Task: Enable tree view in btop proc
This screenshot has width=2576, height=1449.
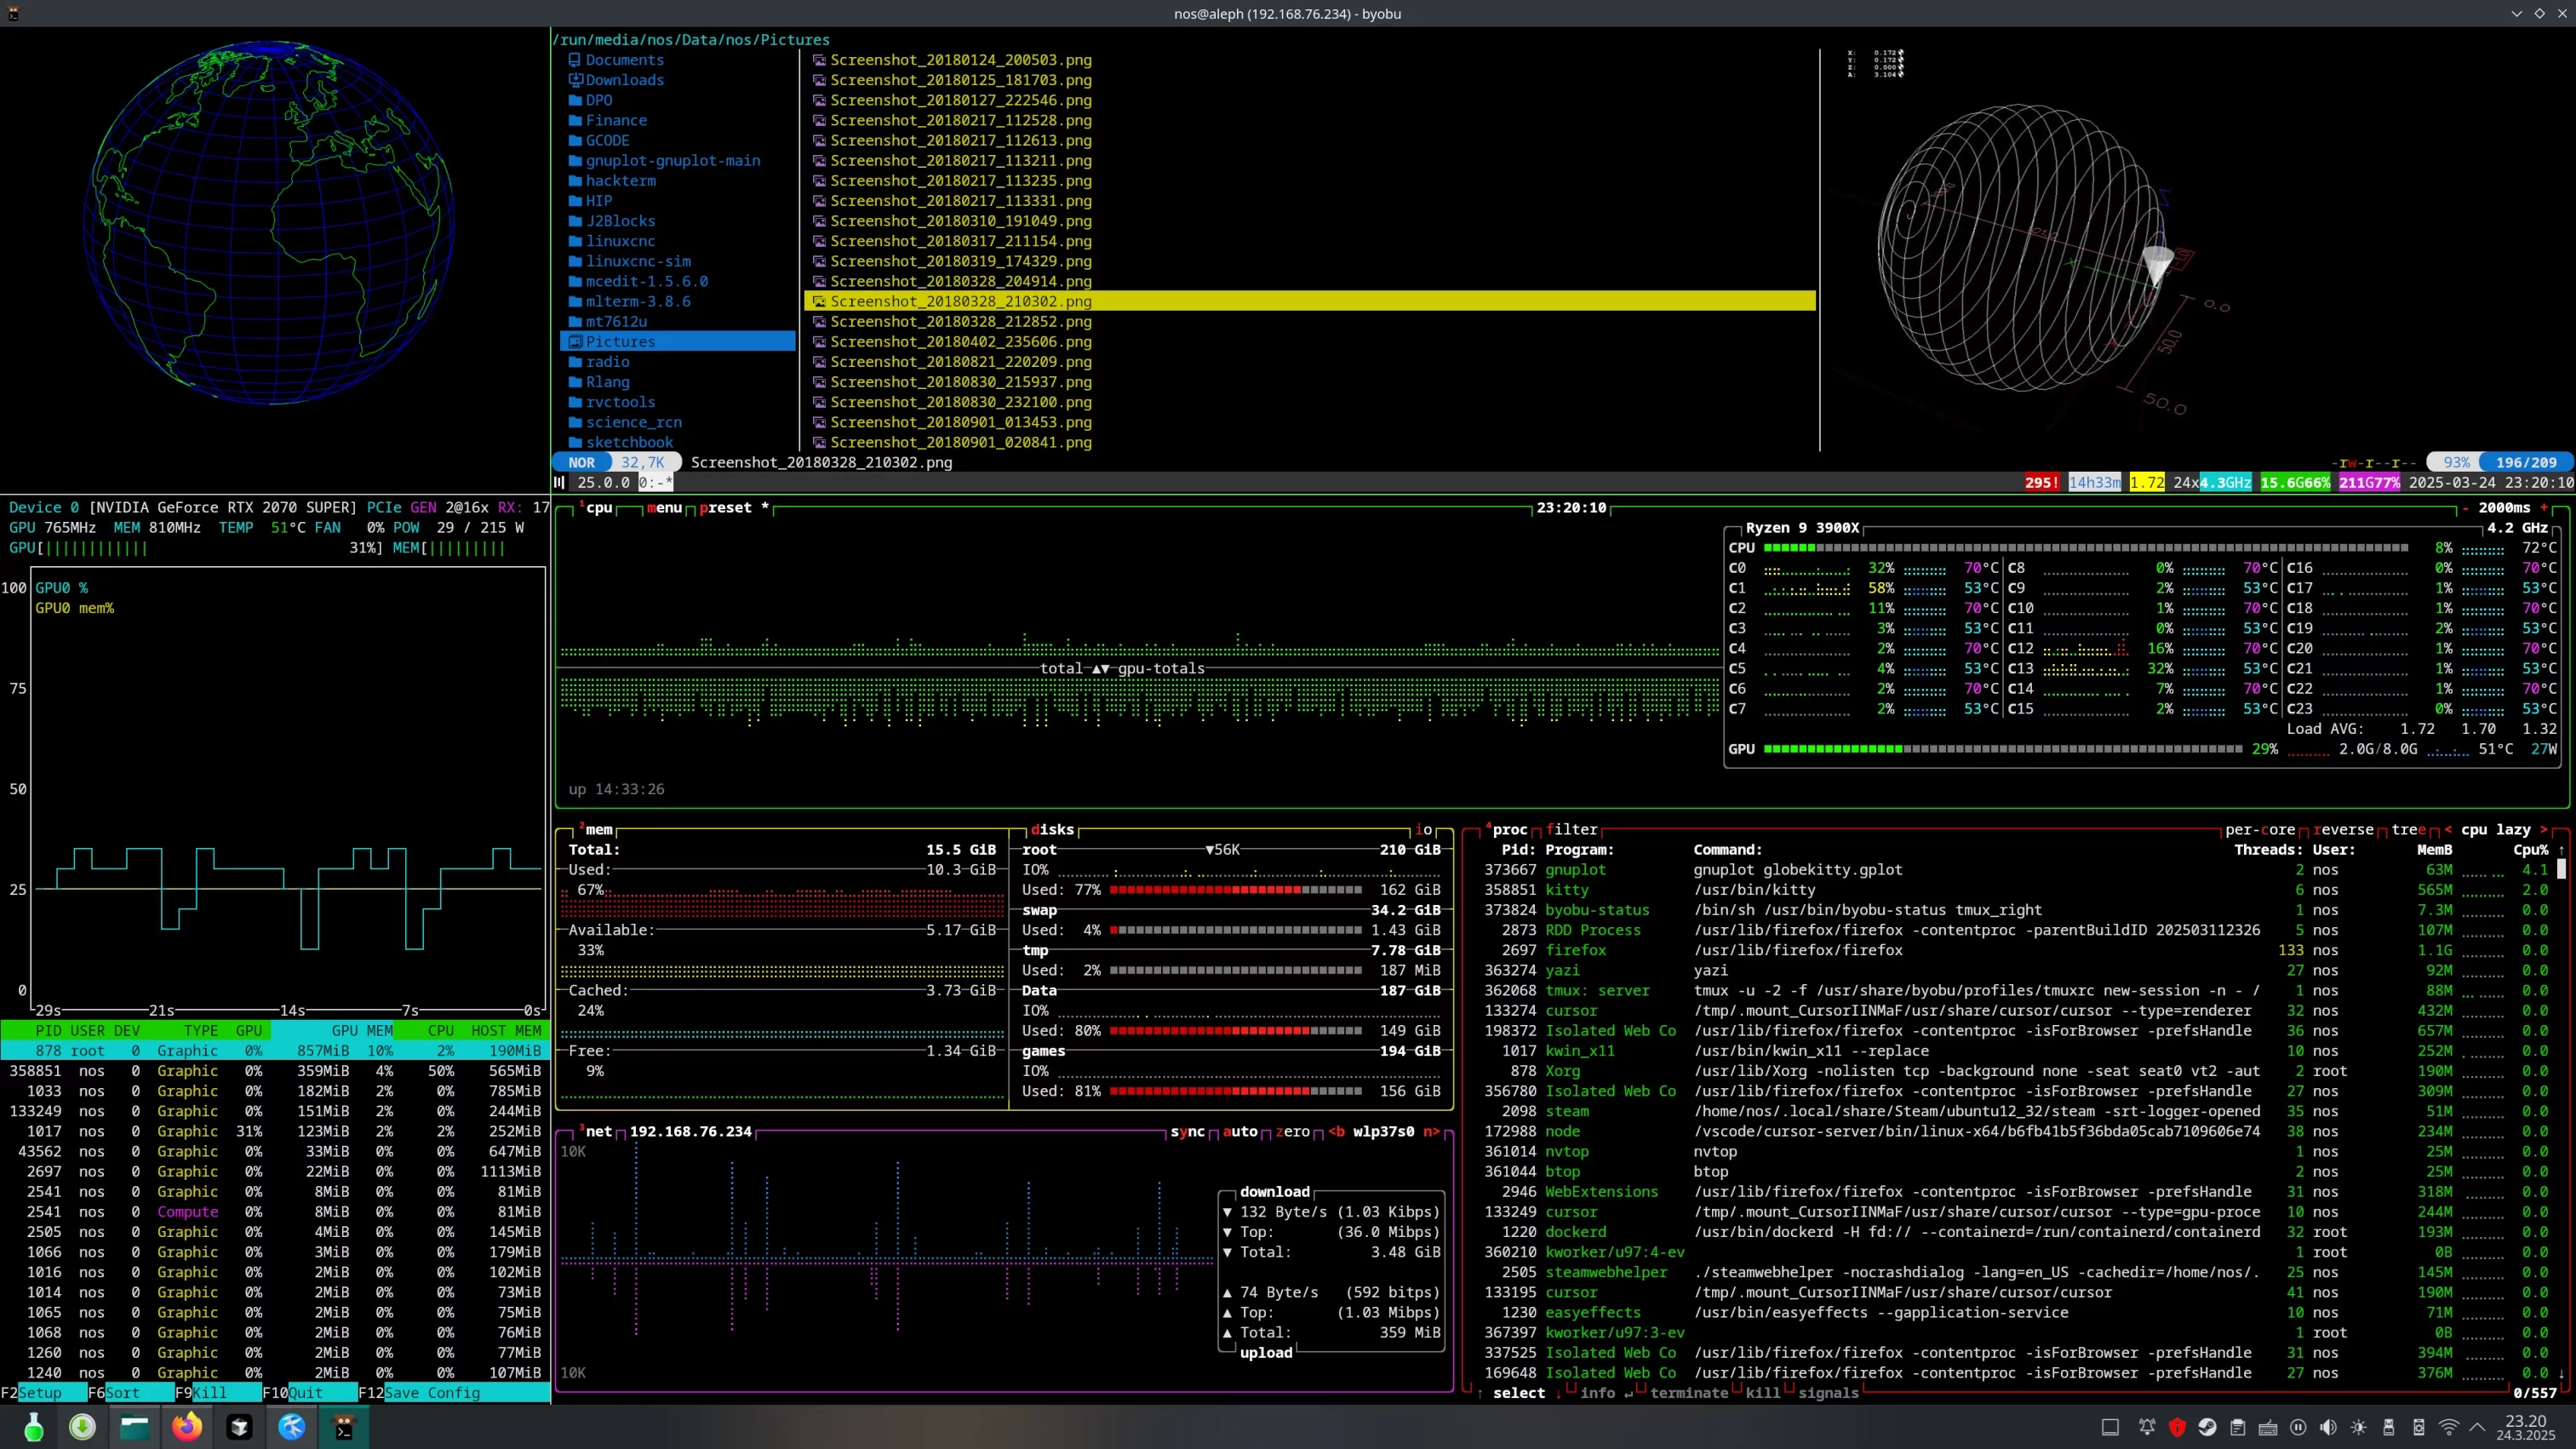Action: click(2408, 829)
